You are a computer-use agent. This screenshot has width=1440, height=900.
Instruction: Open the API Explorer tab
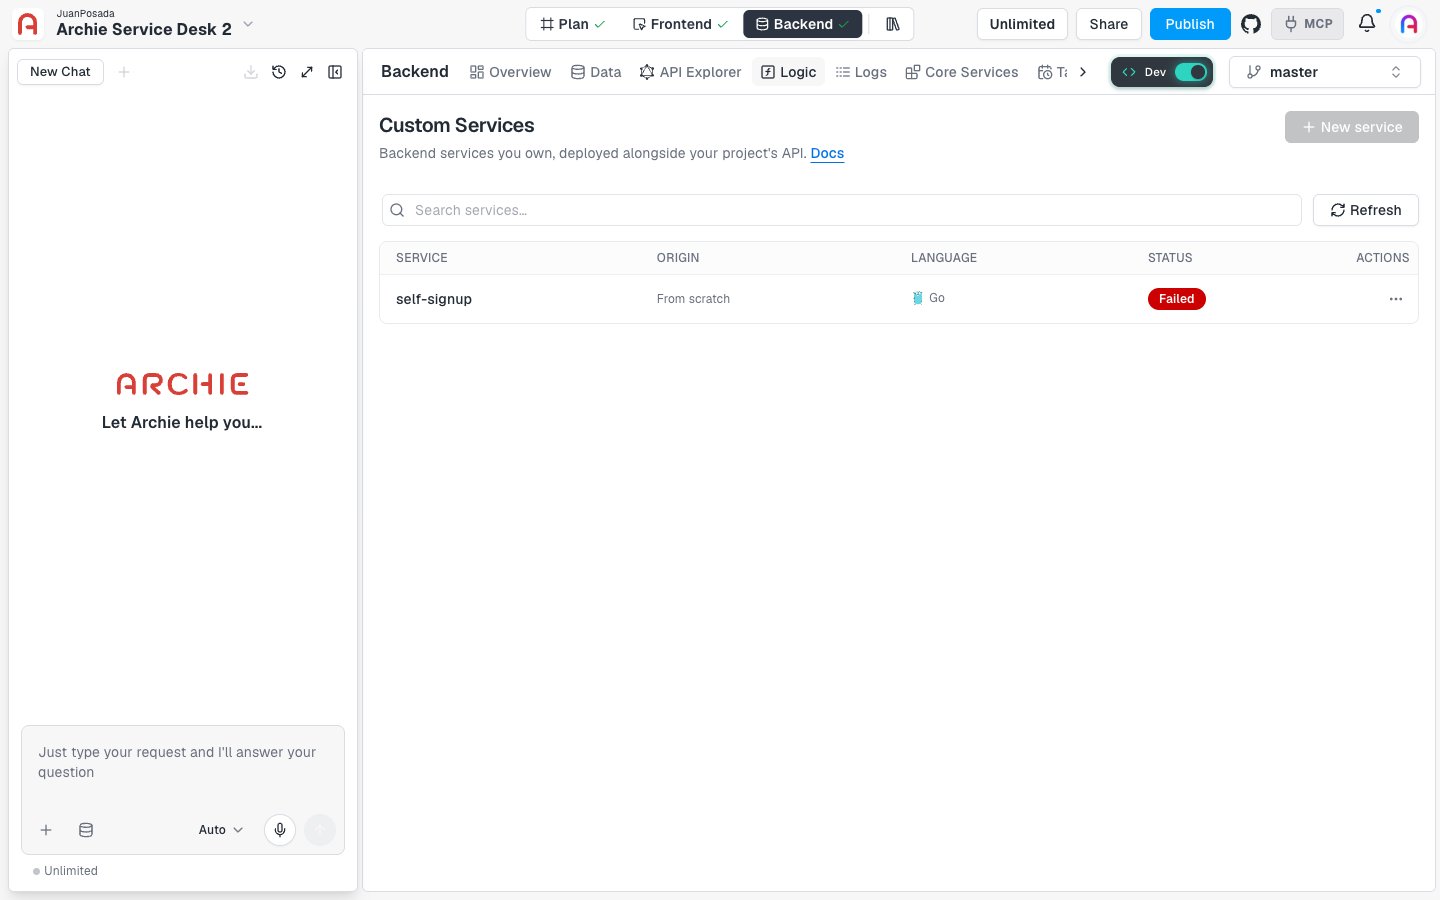pyautogui.click(x=691, y=72)
